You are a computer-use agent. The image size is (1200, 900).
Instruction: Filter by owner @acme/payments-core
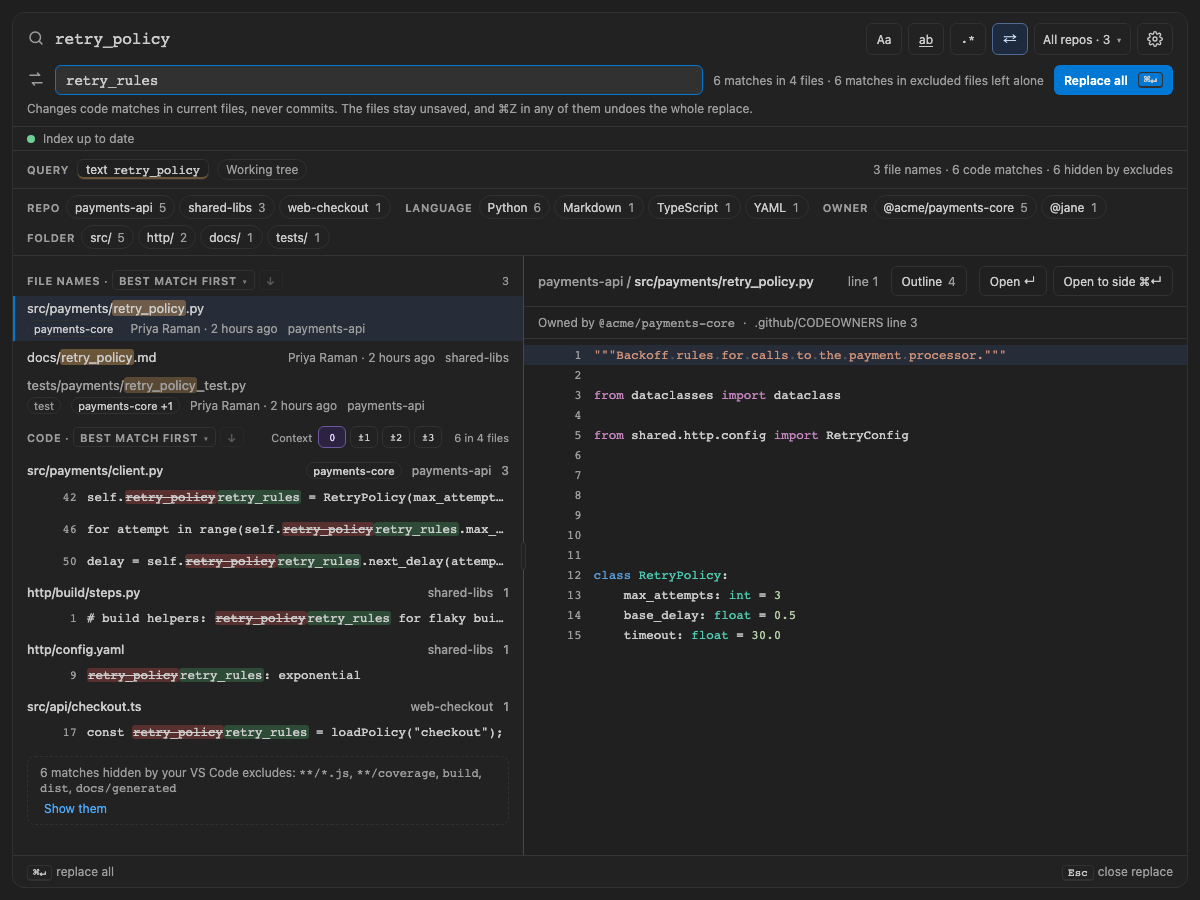point(955,208)
